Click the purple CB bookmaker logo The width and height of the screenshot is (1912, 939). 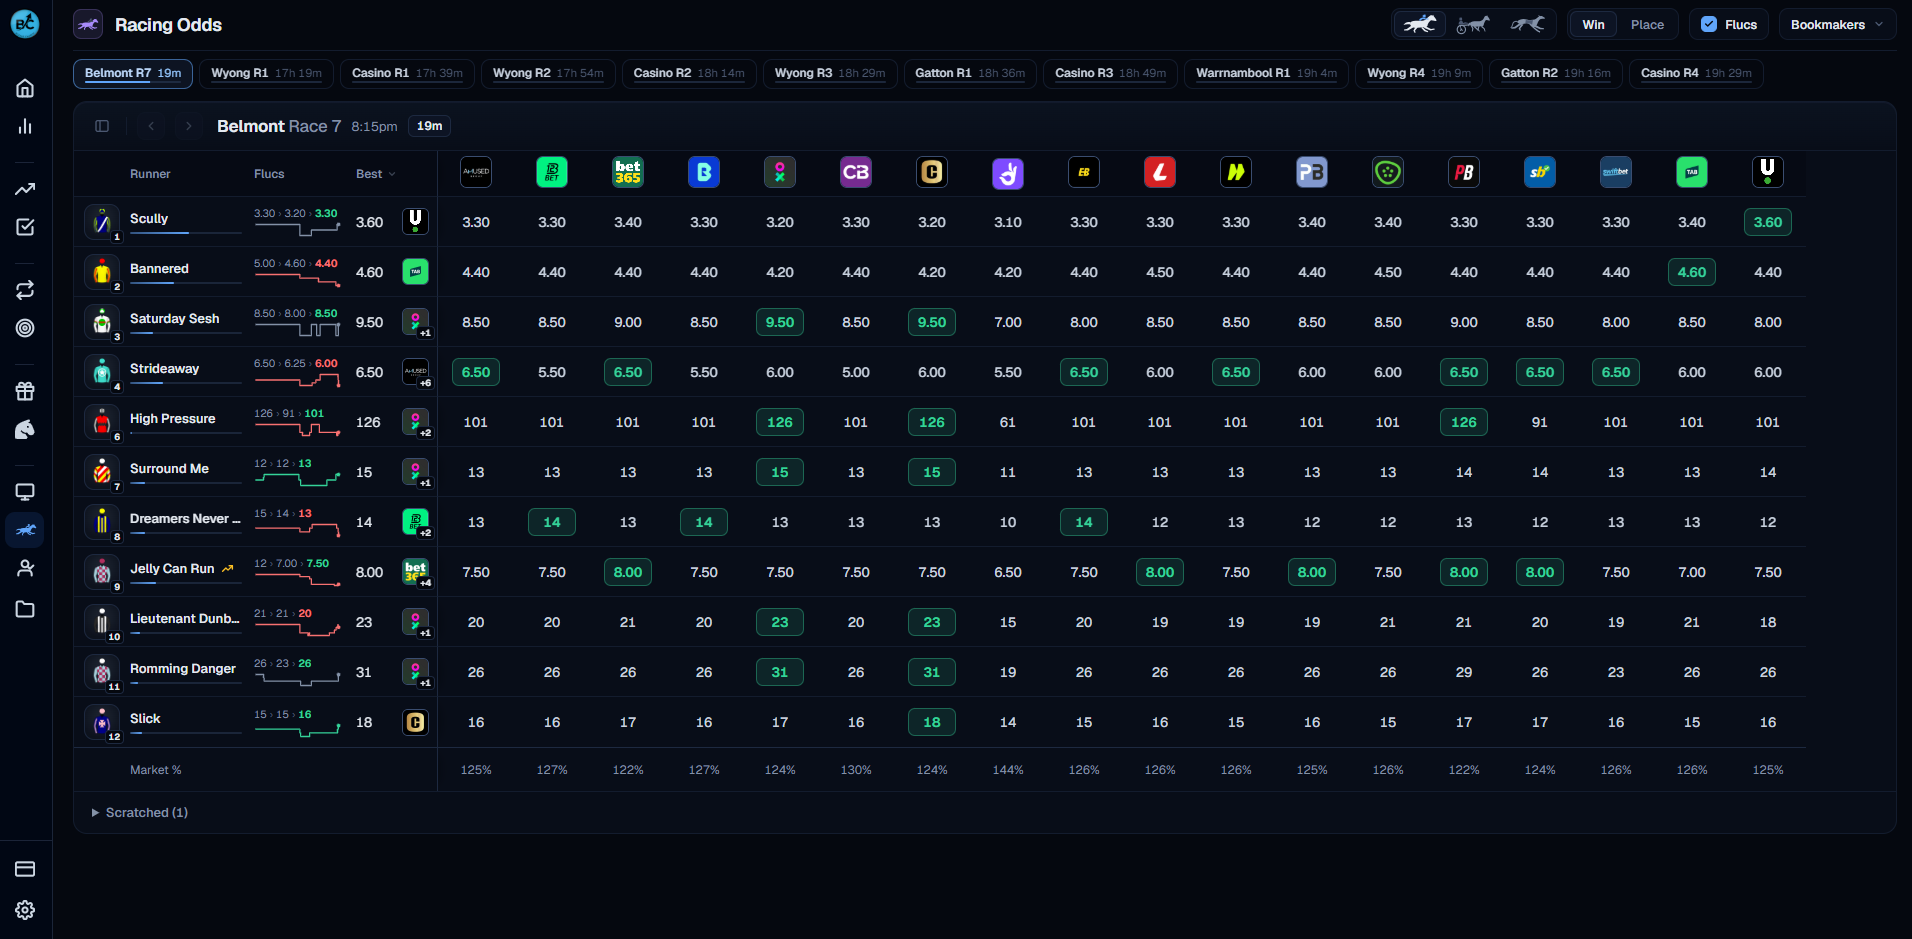point(856,172)
